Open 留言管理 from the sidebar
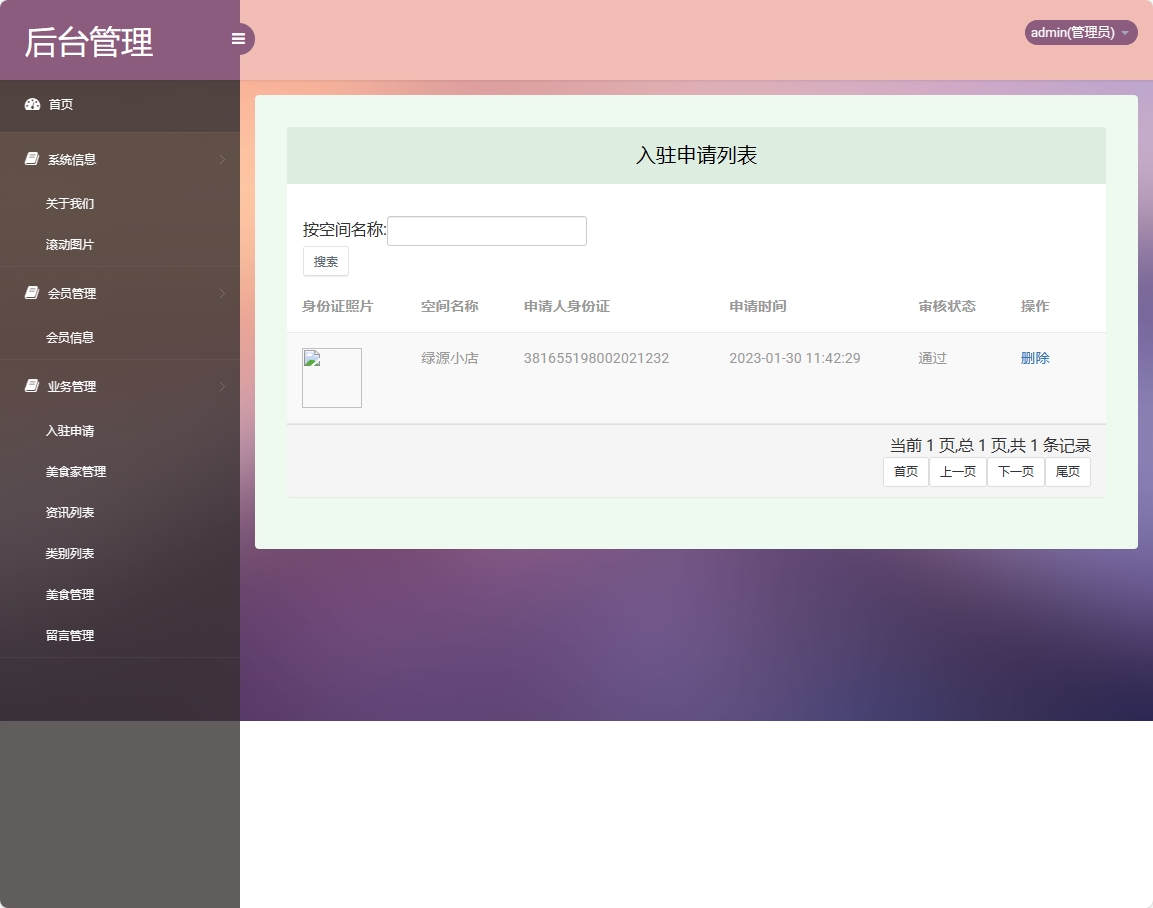Image resolution: width=1153 pixels, height=908 pixels. pos(70,636)
